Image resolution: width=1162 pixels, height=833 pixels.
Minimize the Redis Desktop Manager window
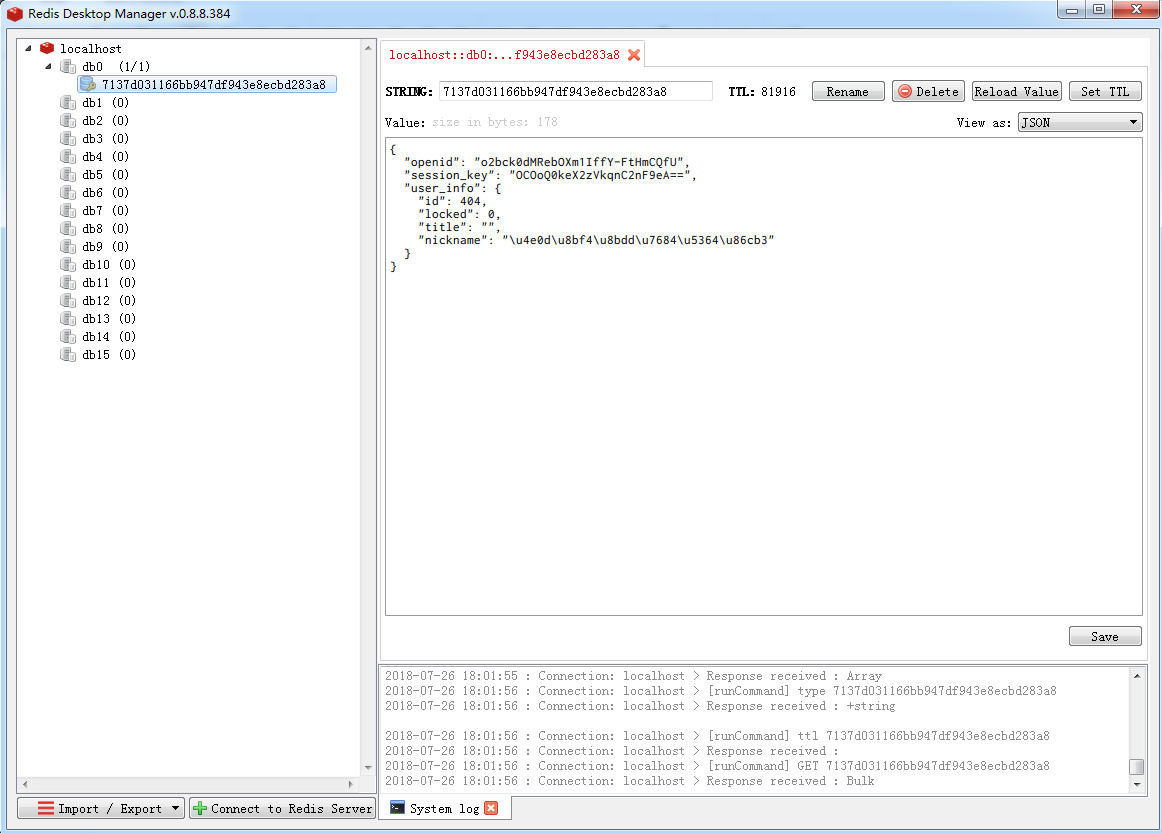pyautogui.click(x=1072, y=10)
